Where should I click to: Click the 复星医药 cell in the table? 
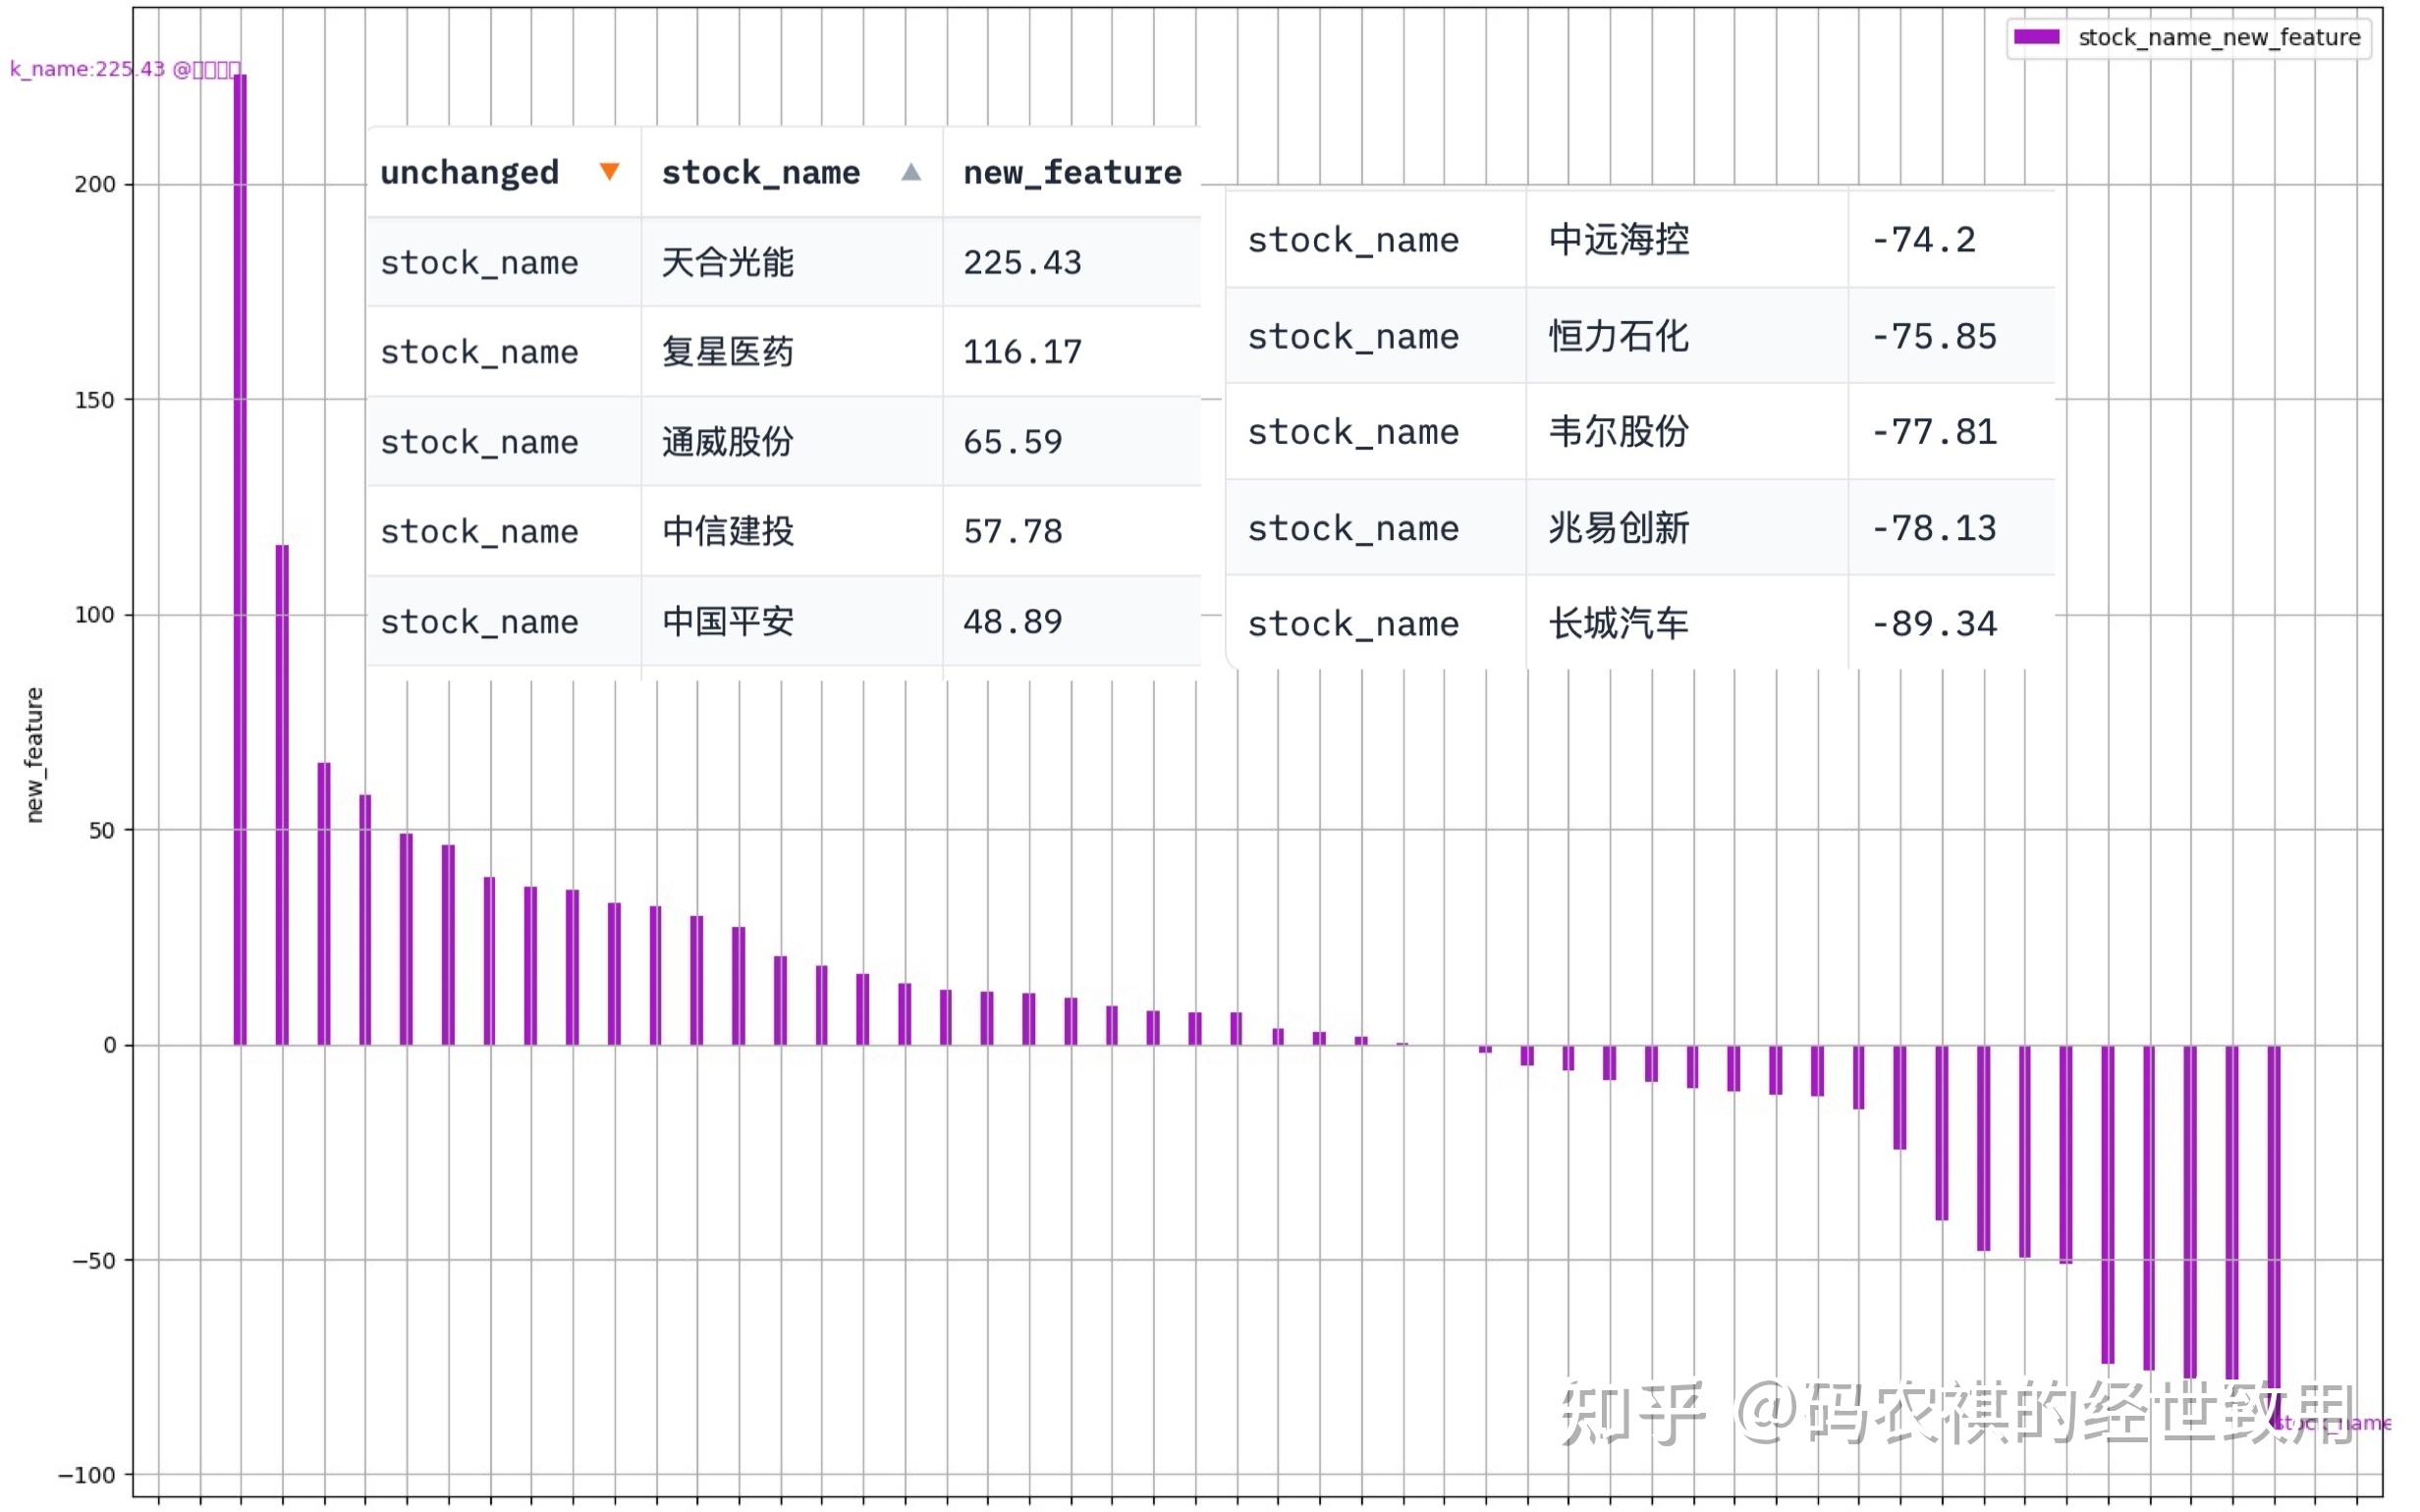[727, 352]
